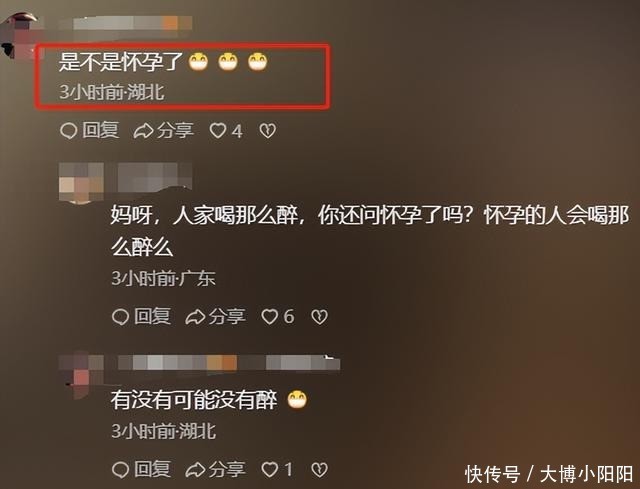
Task: Open the last commenter's blurred username
Action: point(229,363)
